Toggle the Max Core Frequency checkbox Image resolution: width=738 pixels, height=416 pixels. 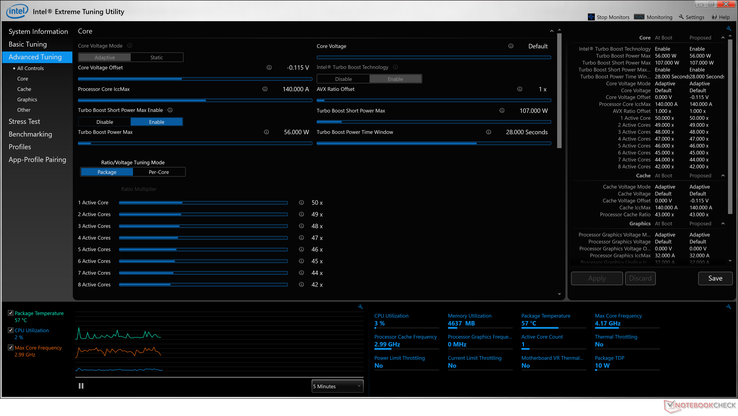(11, 347)
